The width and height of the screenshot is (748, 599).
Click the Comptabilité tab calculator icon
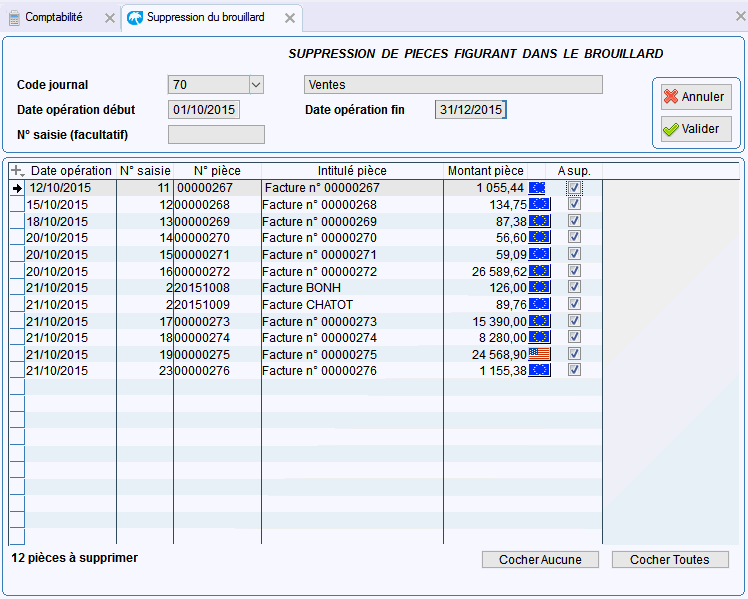click(15, 18)
